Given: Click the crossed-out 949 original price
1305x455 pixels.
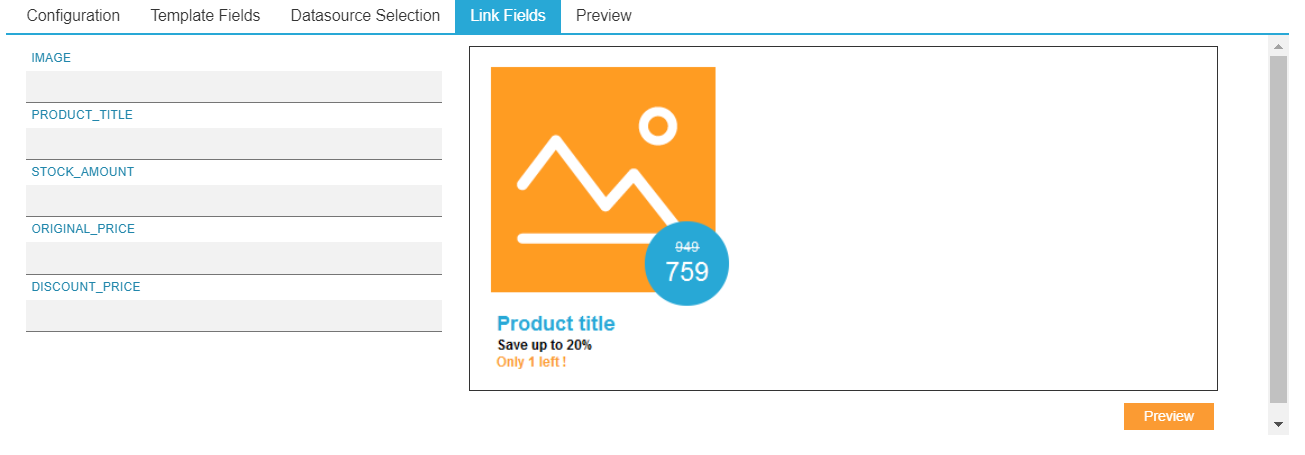Looking at the screenshot, I should pyautogui.click(x=687, y=247).
